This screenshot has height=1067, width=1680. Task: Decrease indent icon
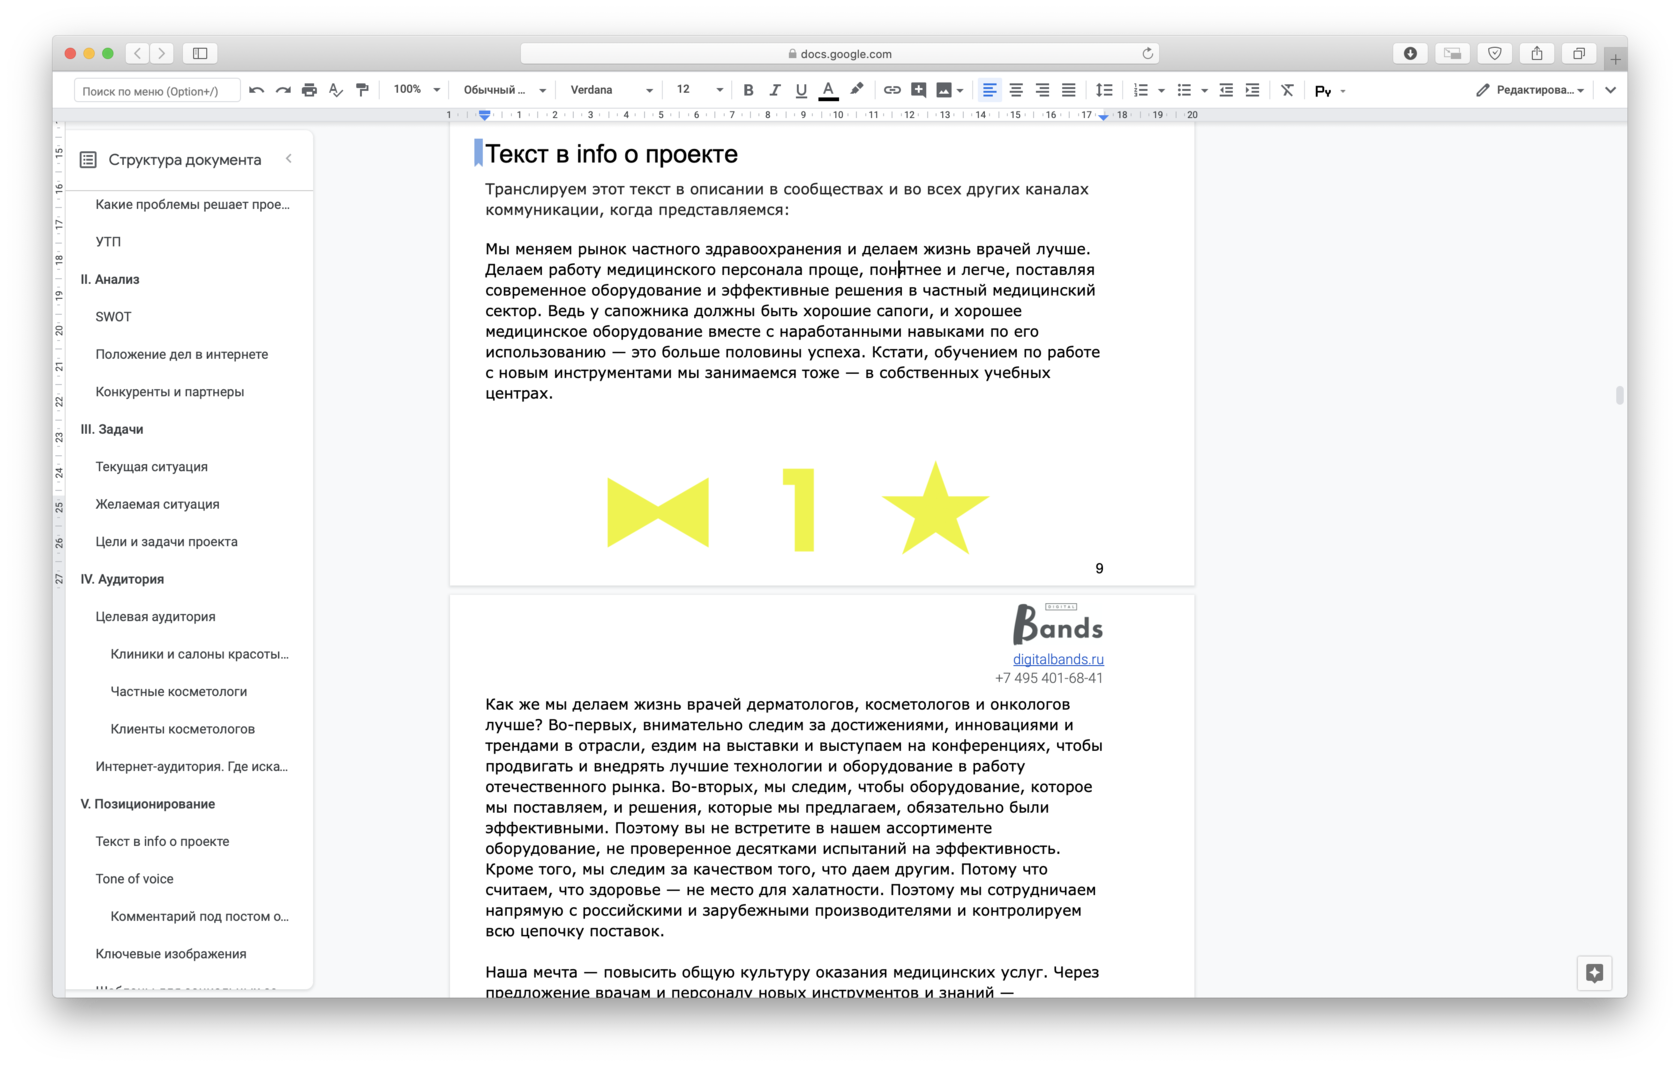click(x=1226, y=90)
